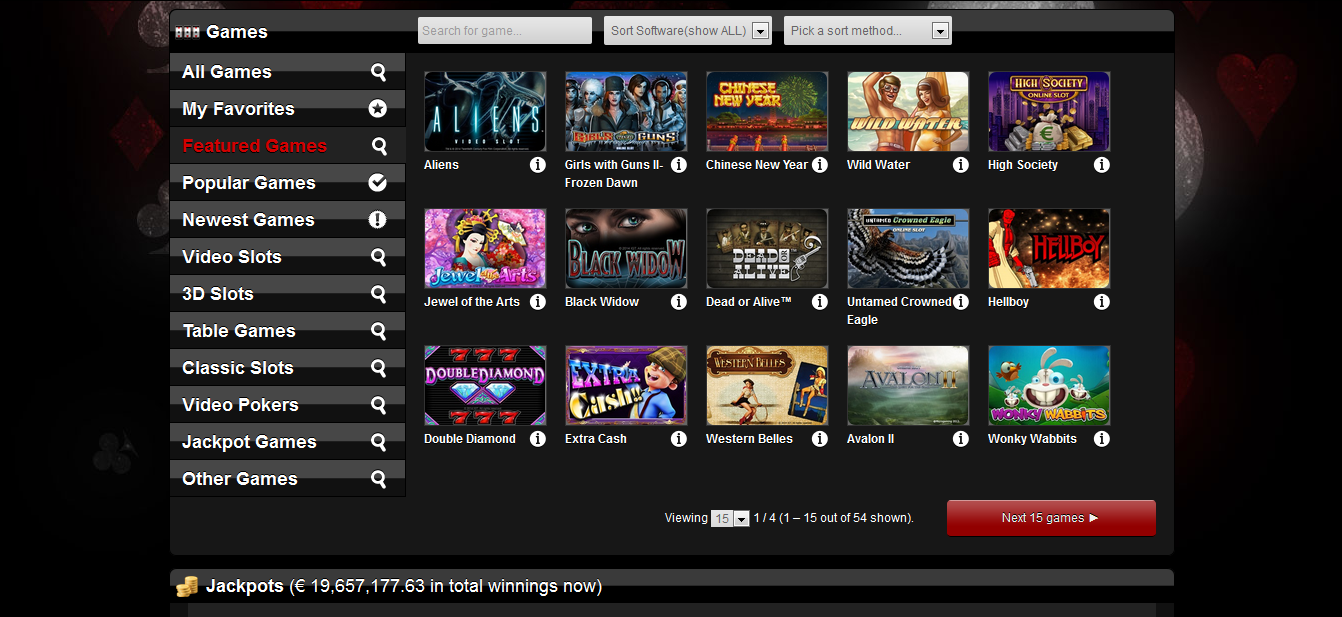
Task: Click the magnifier icon beside 3D Slots
Action: click(x=378, y=294)
